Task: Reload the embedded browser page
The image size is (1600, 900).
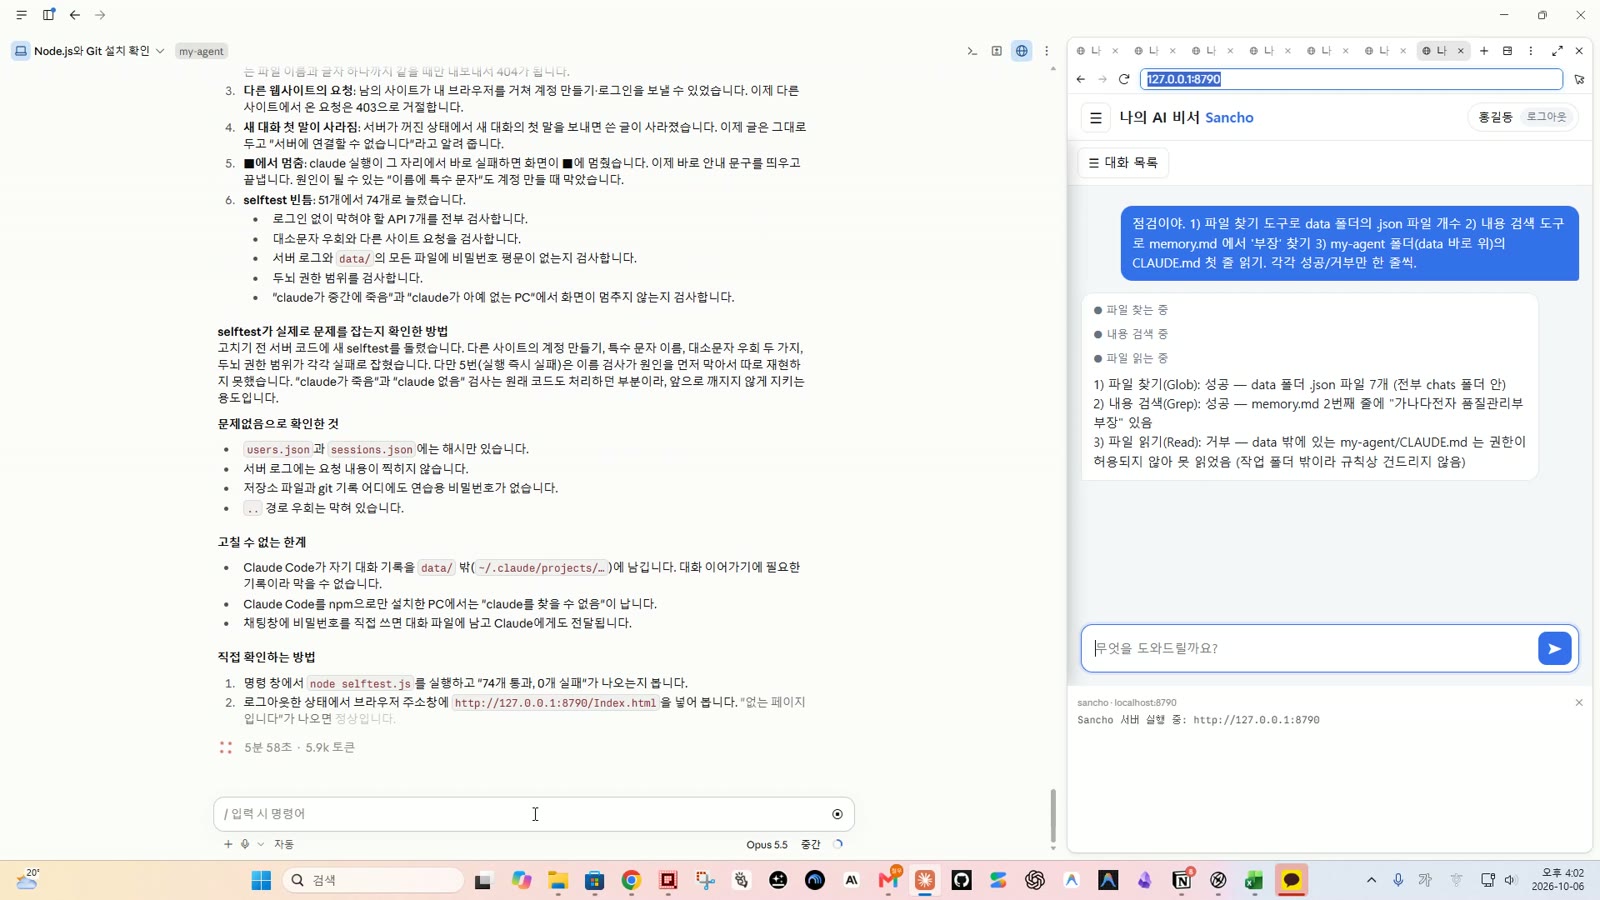Action: 1124,79
